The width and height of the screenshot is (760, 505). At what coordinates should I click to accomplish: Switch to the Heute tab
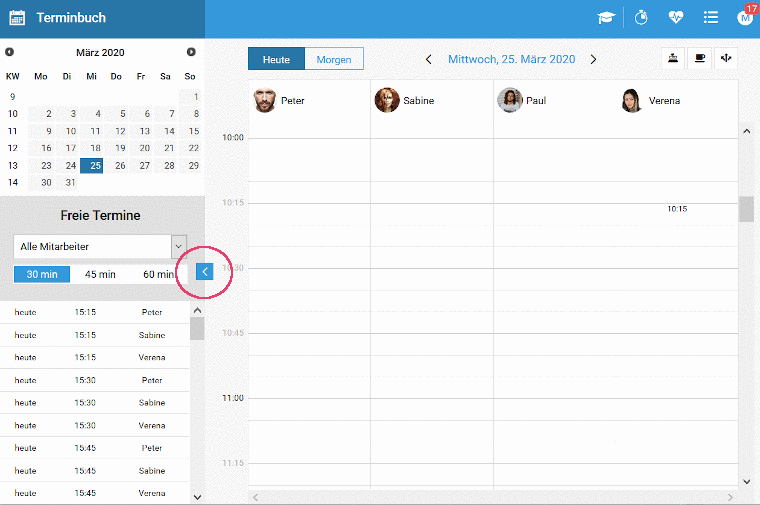pyautogui.click(x=276, y=59)
